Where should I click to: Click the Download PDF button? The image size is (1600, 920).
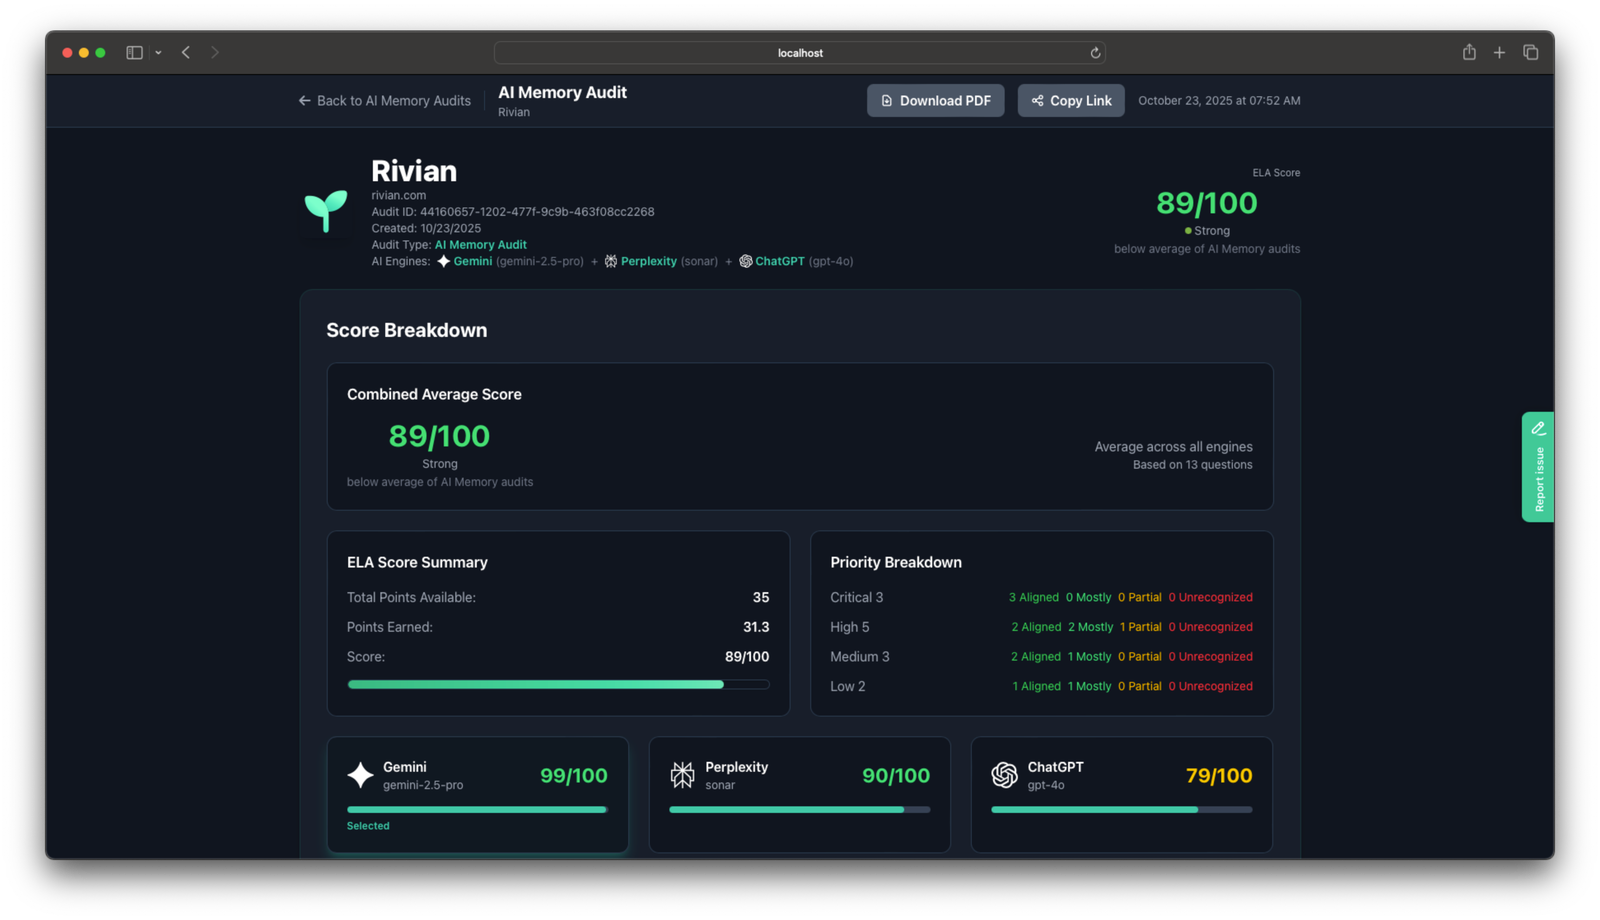(x=935, y=100)
